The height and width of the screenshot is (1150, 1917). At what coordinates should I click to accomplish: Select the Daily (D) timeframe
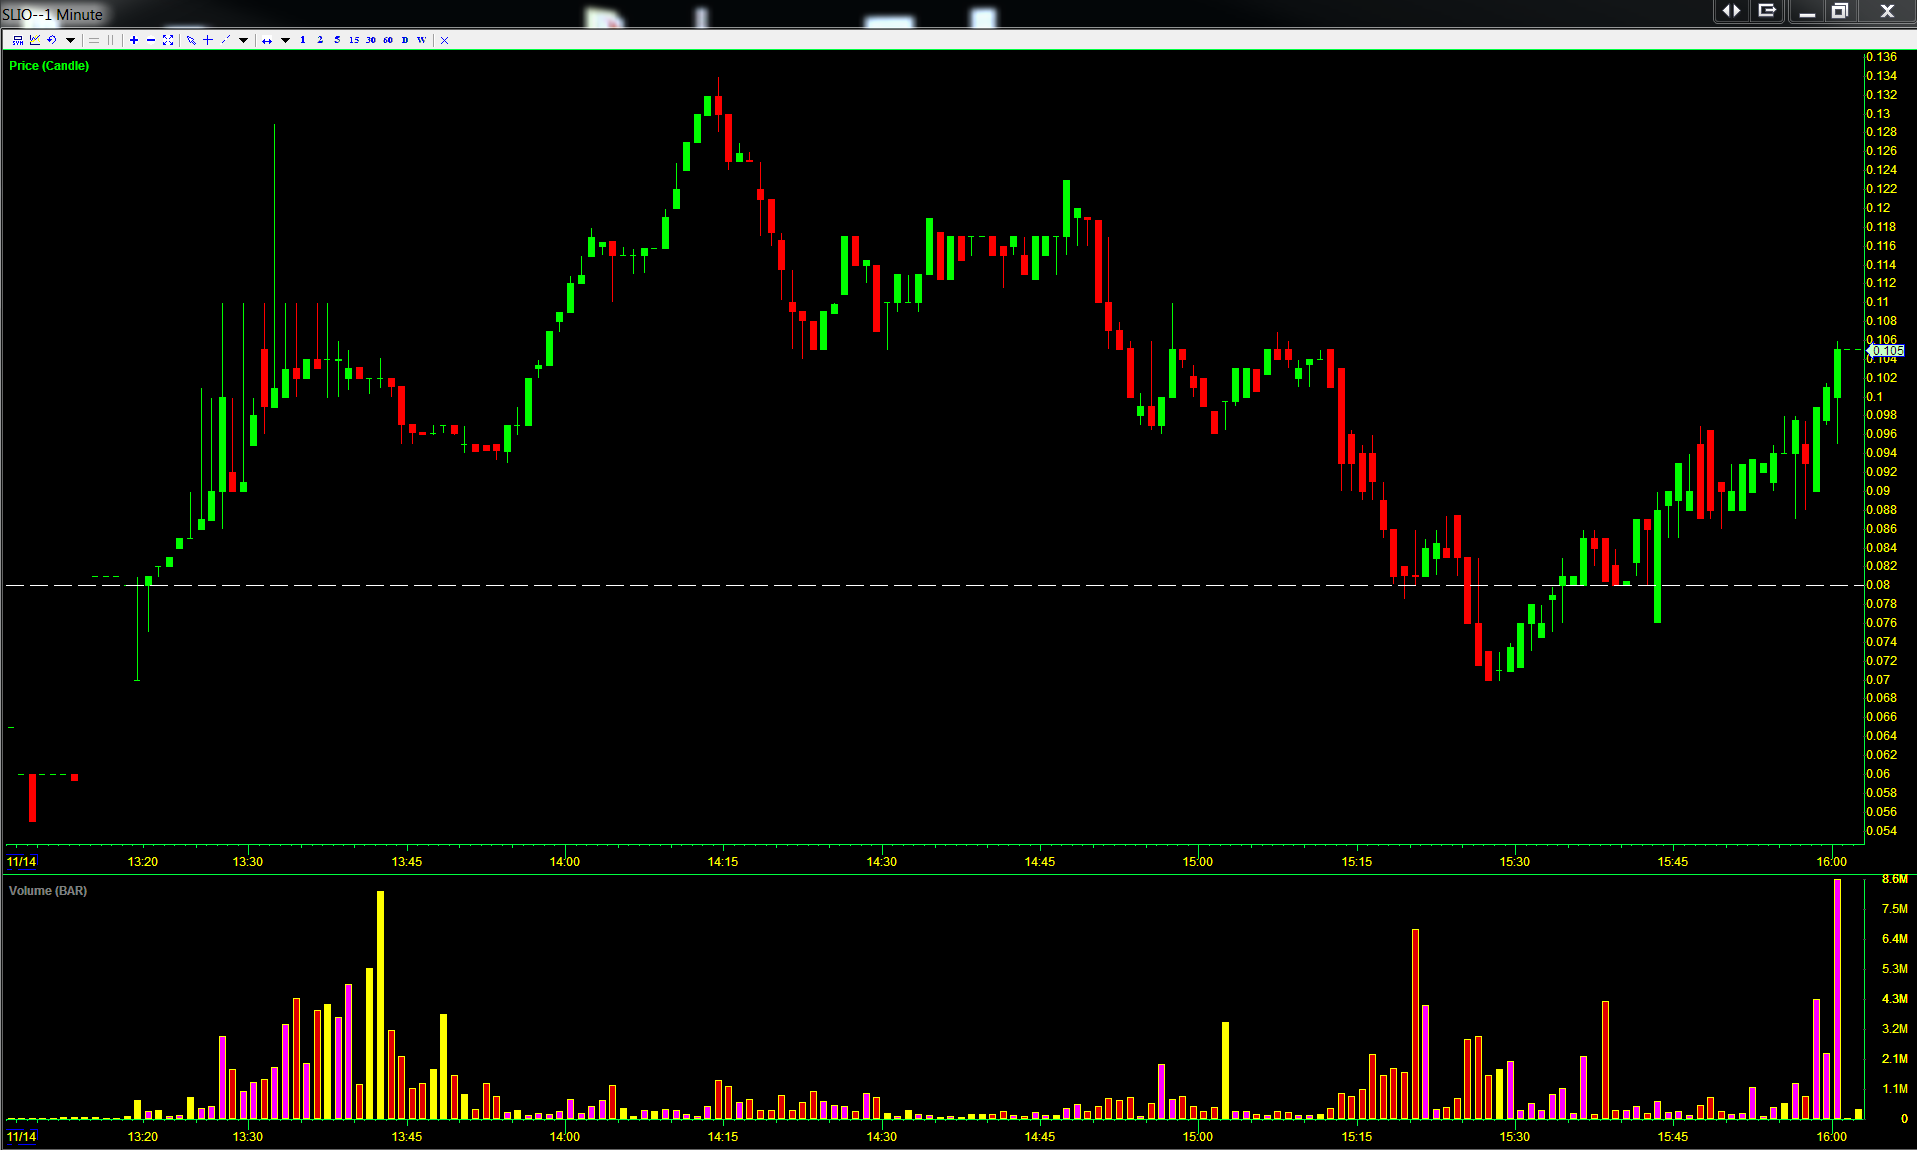tap(405, 40)
